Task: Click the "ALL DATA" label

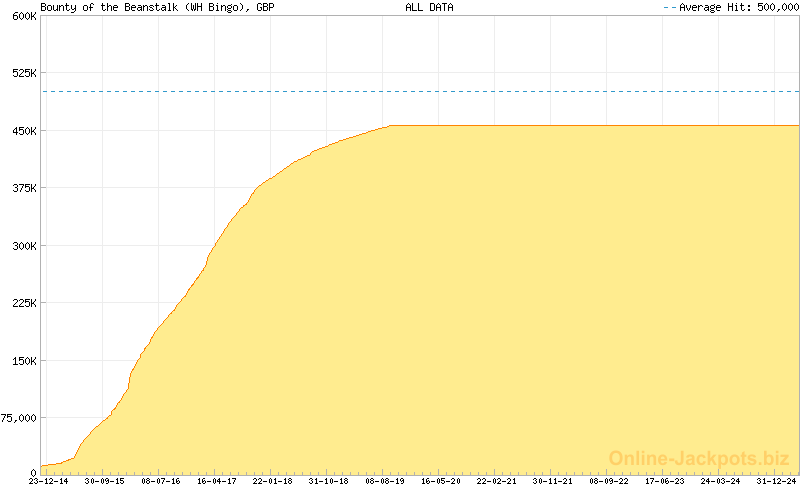Action: tap(429, 7)
